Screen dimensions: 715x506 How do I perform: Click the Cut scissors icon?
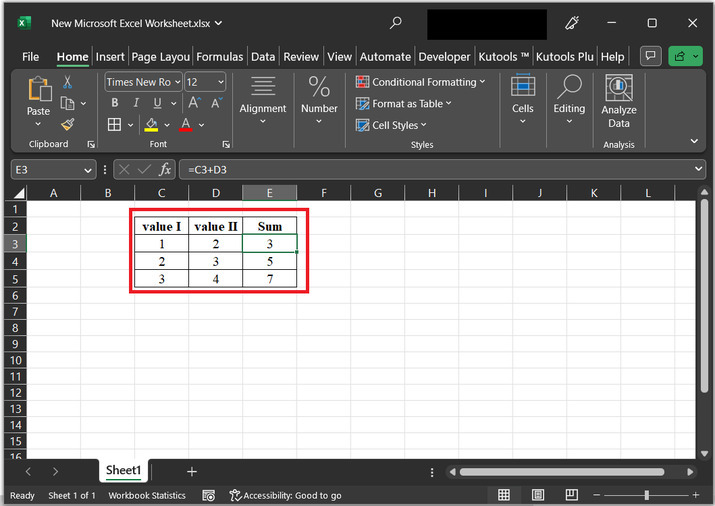point(68,82)
